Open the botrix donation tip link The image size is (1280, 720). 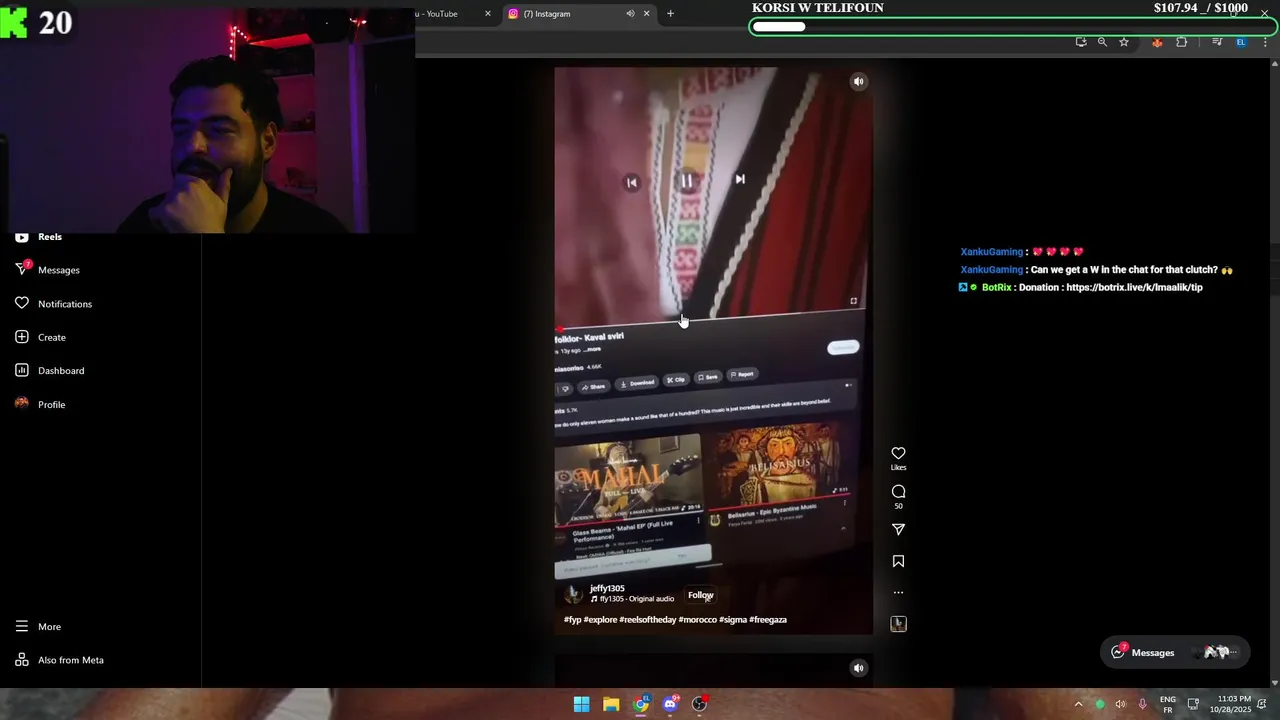click(1134, 288)
